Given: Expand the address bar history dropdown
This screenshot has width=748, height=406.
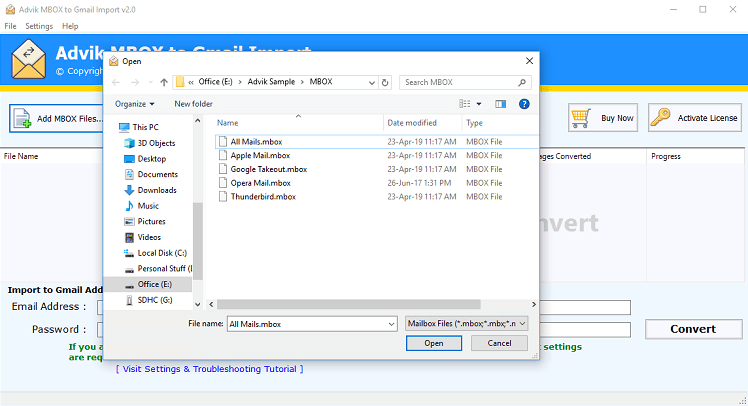Looking at the screenshot, I should pos(372,82).
